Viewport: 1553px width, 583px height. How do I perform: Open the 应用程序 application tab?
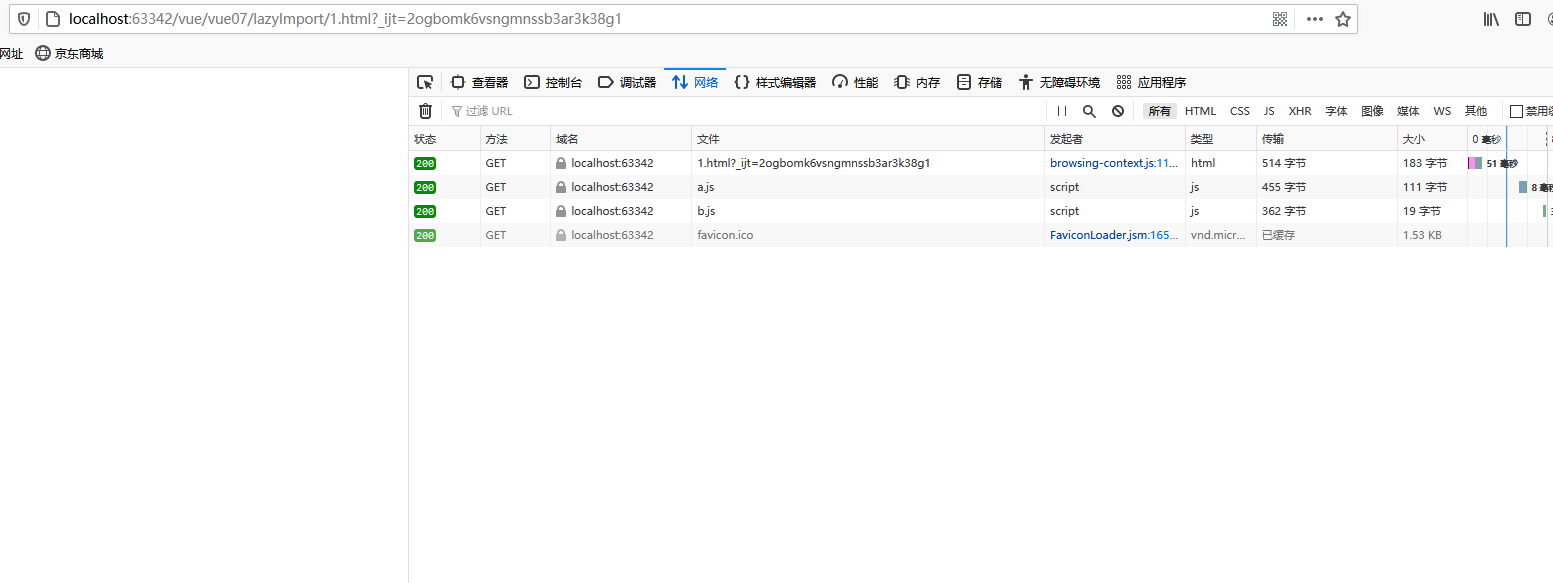pos(1151,82)
